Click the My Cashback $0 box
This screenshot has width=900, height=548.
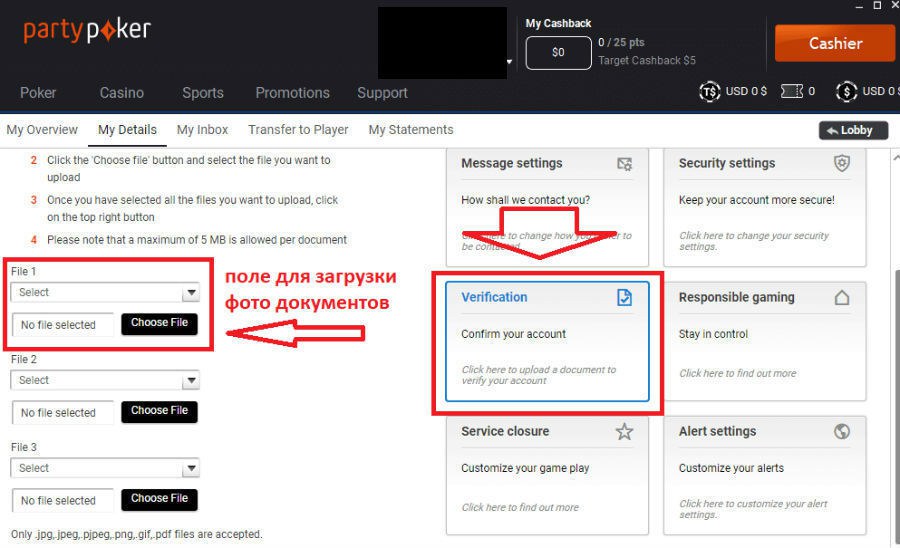click(x=557, y=52)
